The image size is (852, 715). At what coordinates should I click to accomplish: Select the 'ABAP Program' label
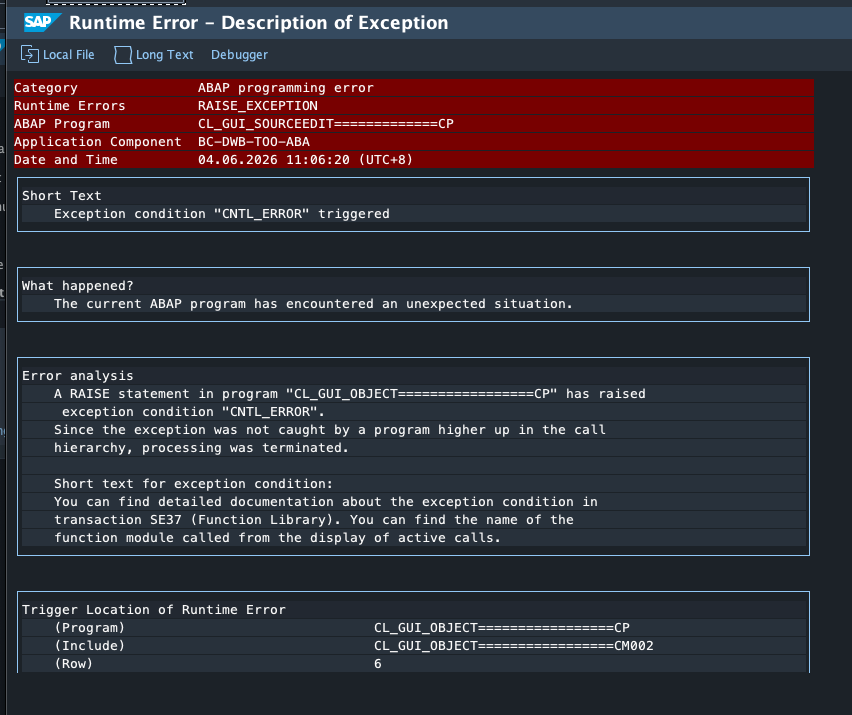[x=62, y=124]
